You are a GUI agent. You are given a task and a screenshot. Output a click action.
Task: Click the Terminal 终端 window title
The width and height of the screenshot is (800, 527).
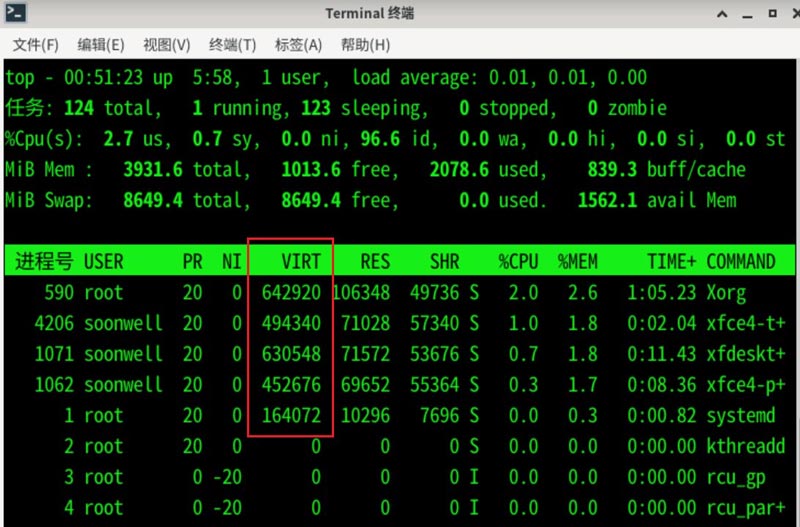[370, 13]
